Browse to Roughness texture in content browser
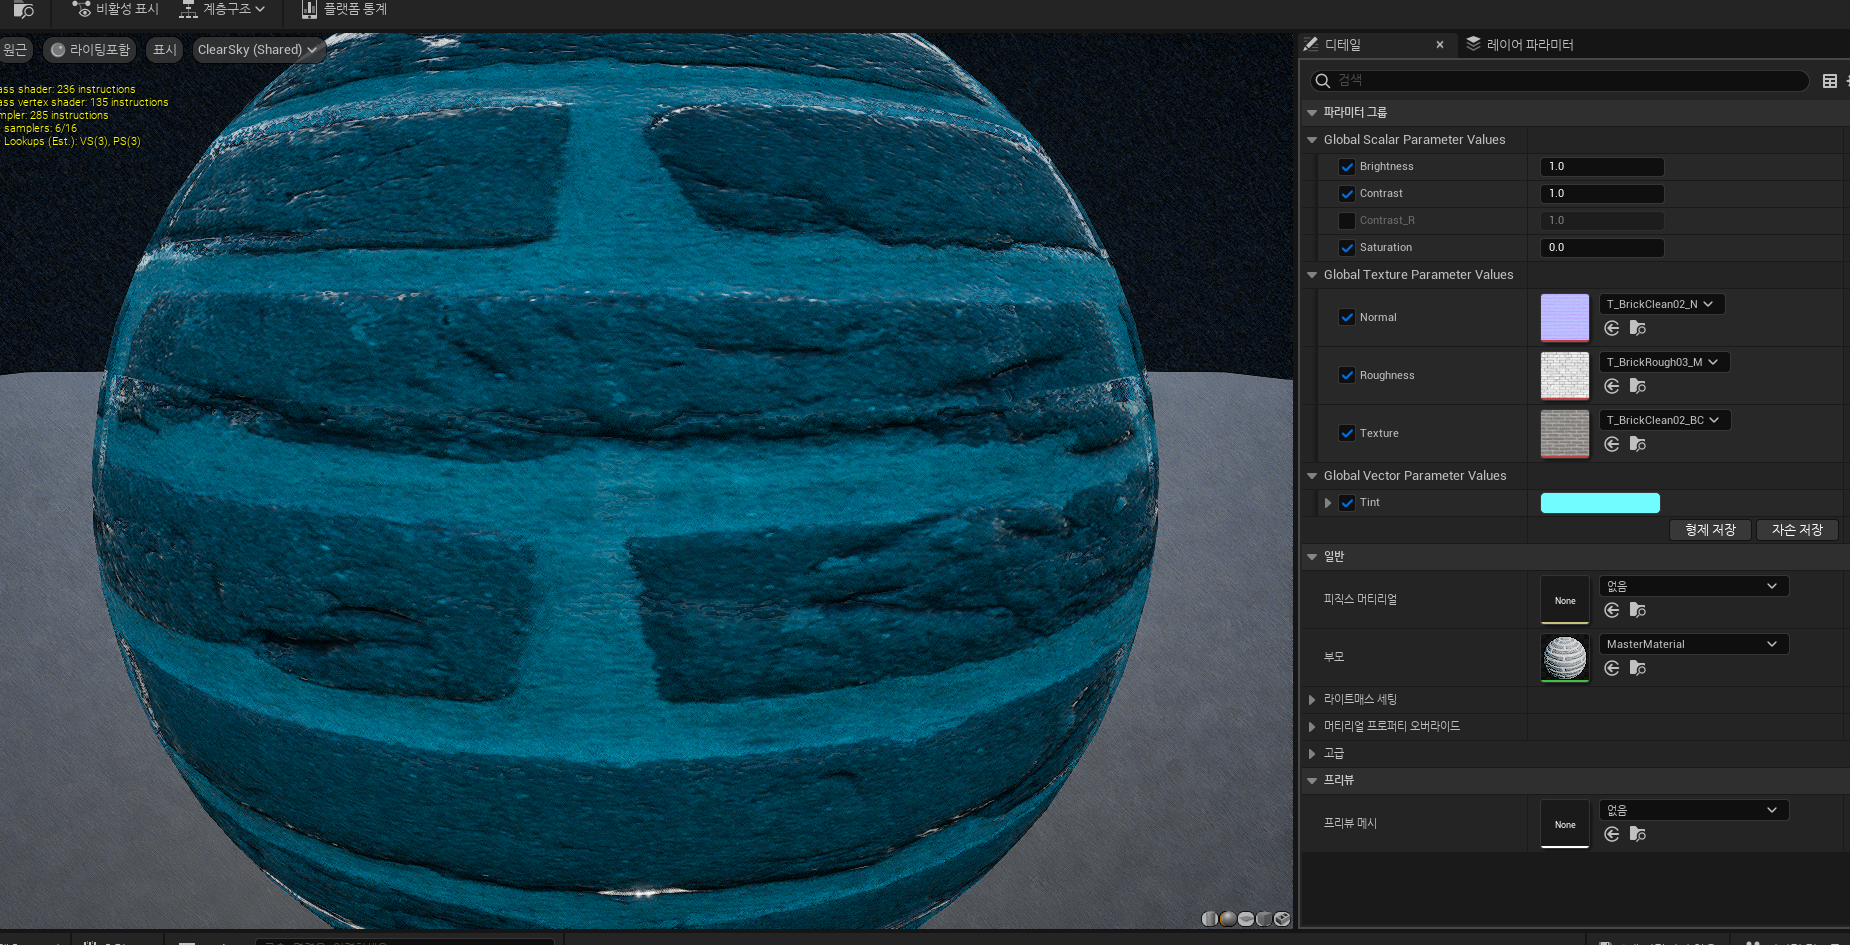Screen dimensions: 1850x945 point(1638,386)
